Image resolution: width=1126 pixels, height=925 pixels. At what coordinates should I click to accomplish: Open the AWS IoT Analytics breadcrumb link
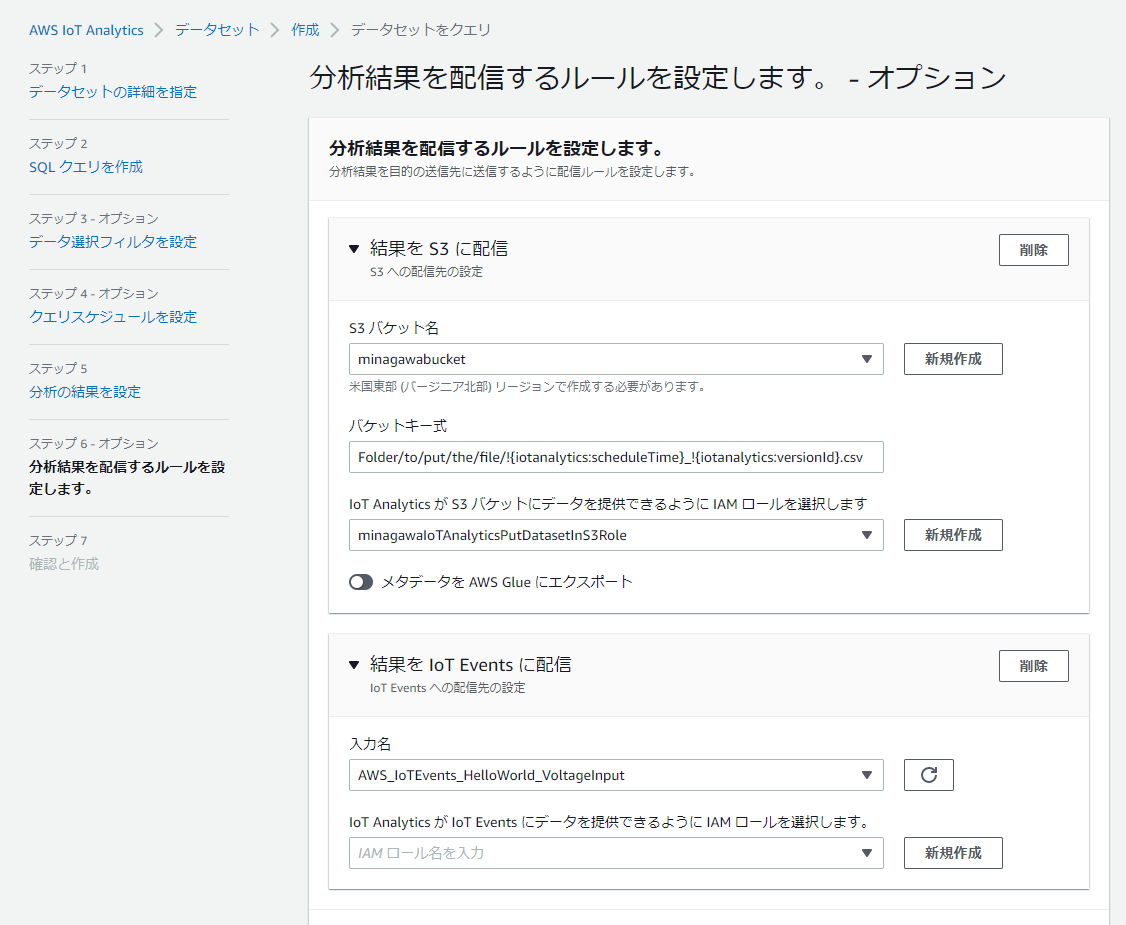click(x=86, y=30)
